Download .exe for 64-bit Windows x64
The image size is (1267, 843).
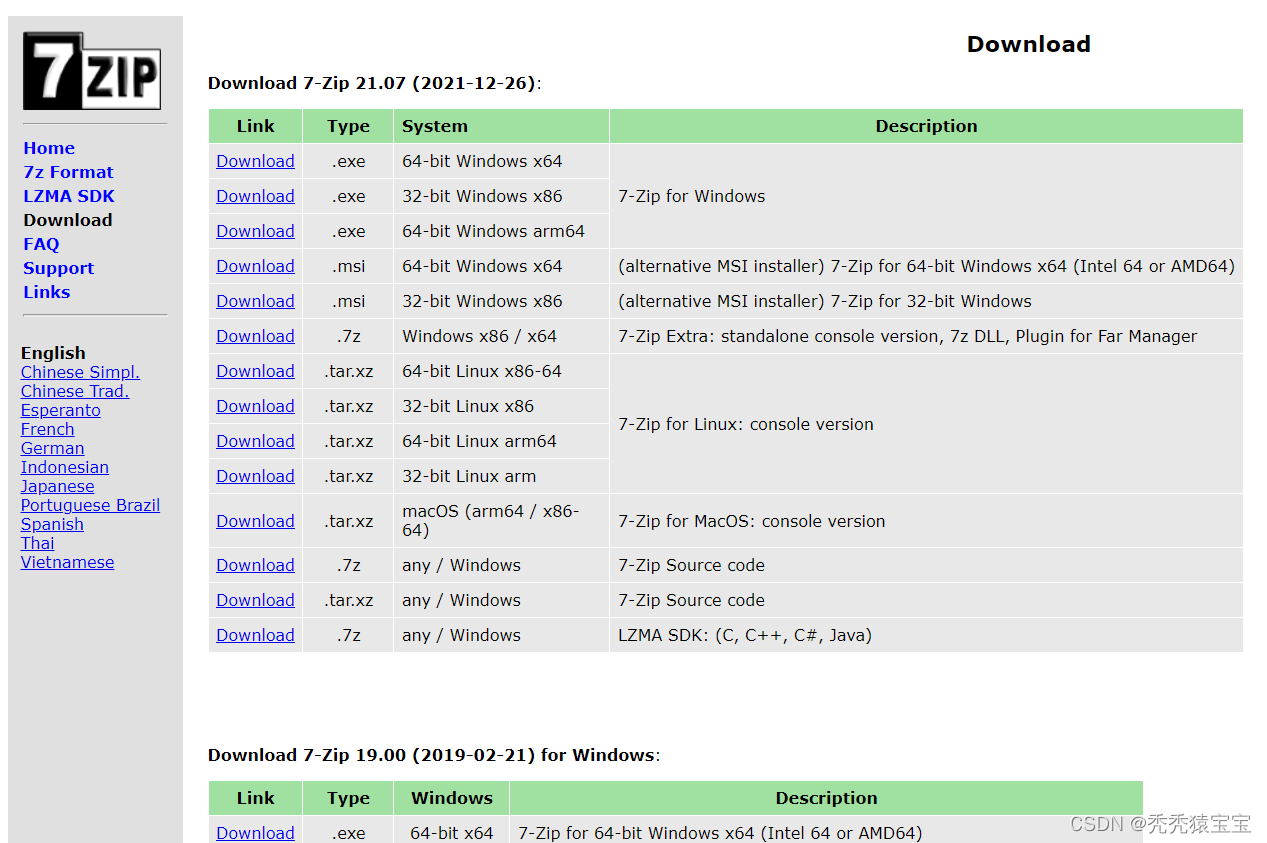[x=255, y=161]
